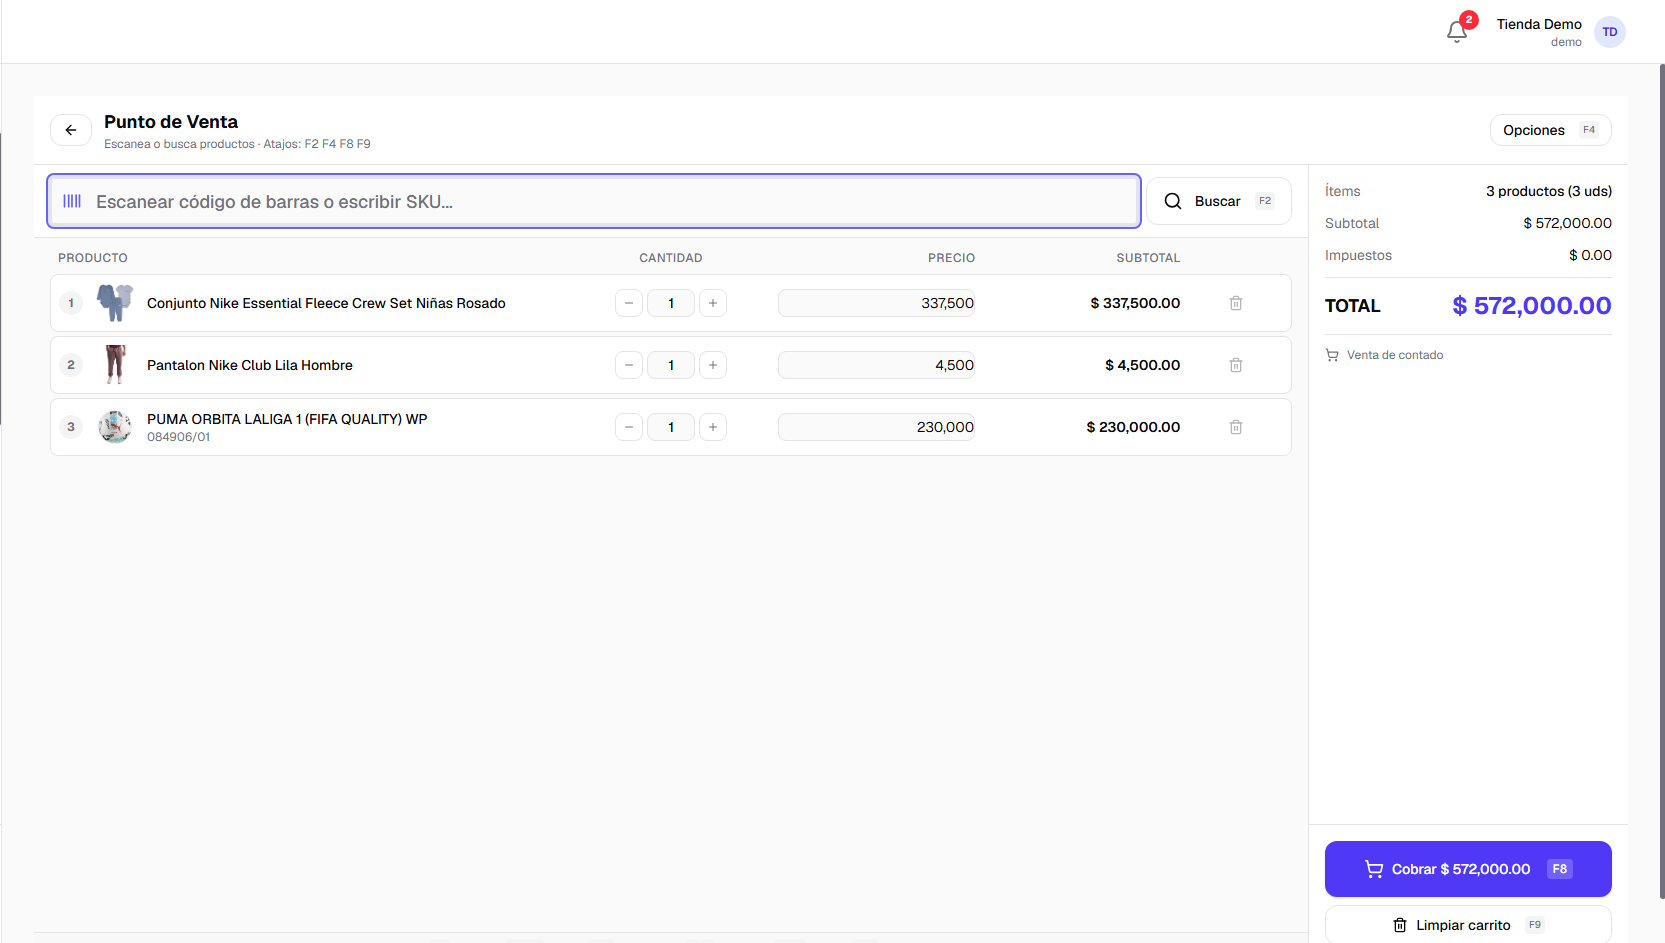This screenshot has height=943, width=1665.
Task: Increase quantity of Conjunto Nike Essential Fleece
Action: point(713,303)
